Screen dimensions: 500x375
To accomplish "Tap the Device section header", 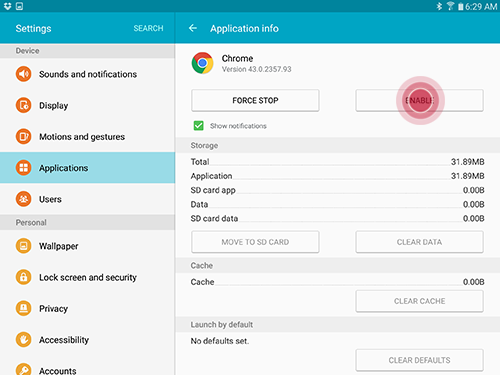I will (87, 51).
